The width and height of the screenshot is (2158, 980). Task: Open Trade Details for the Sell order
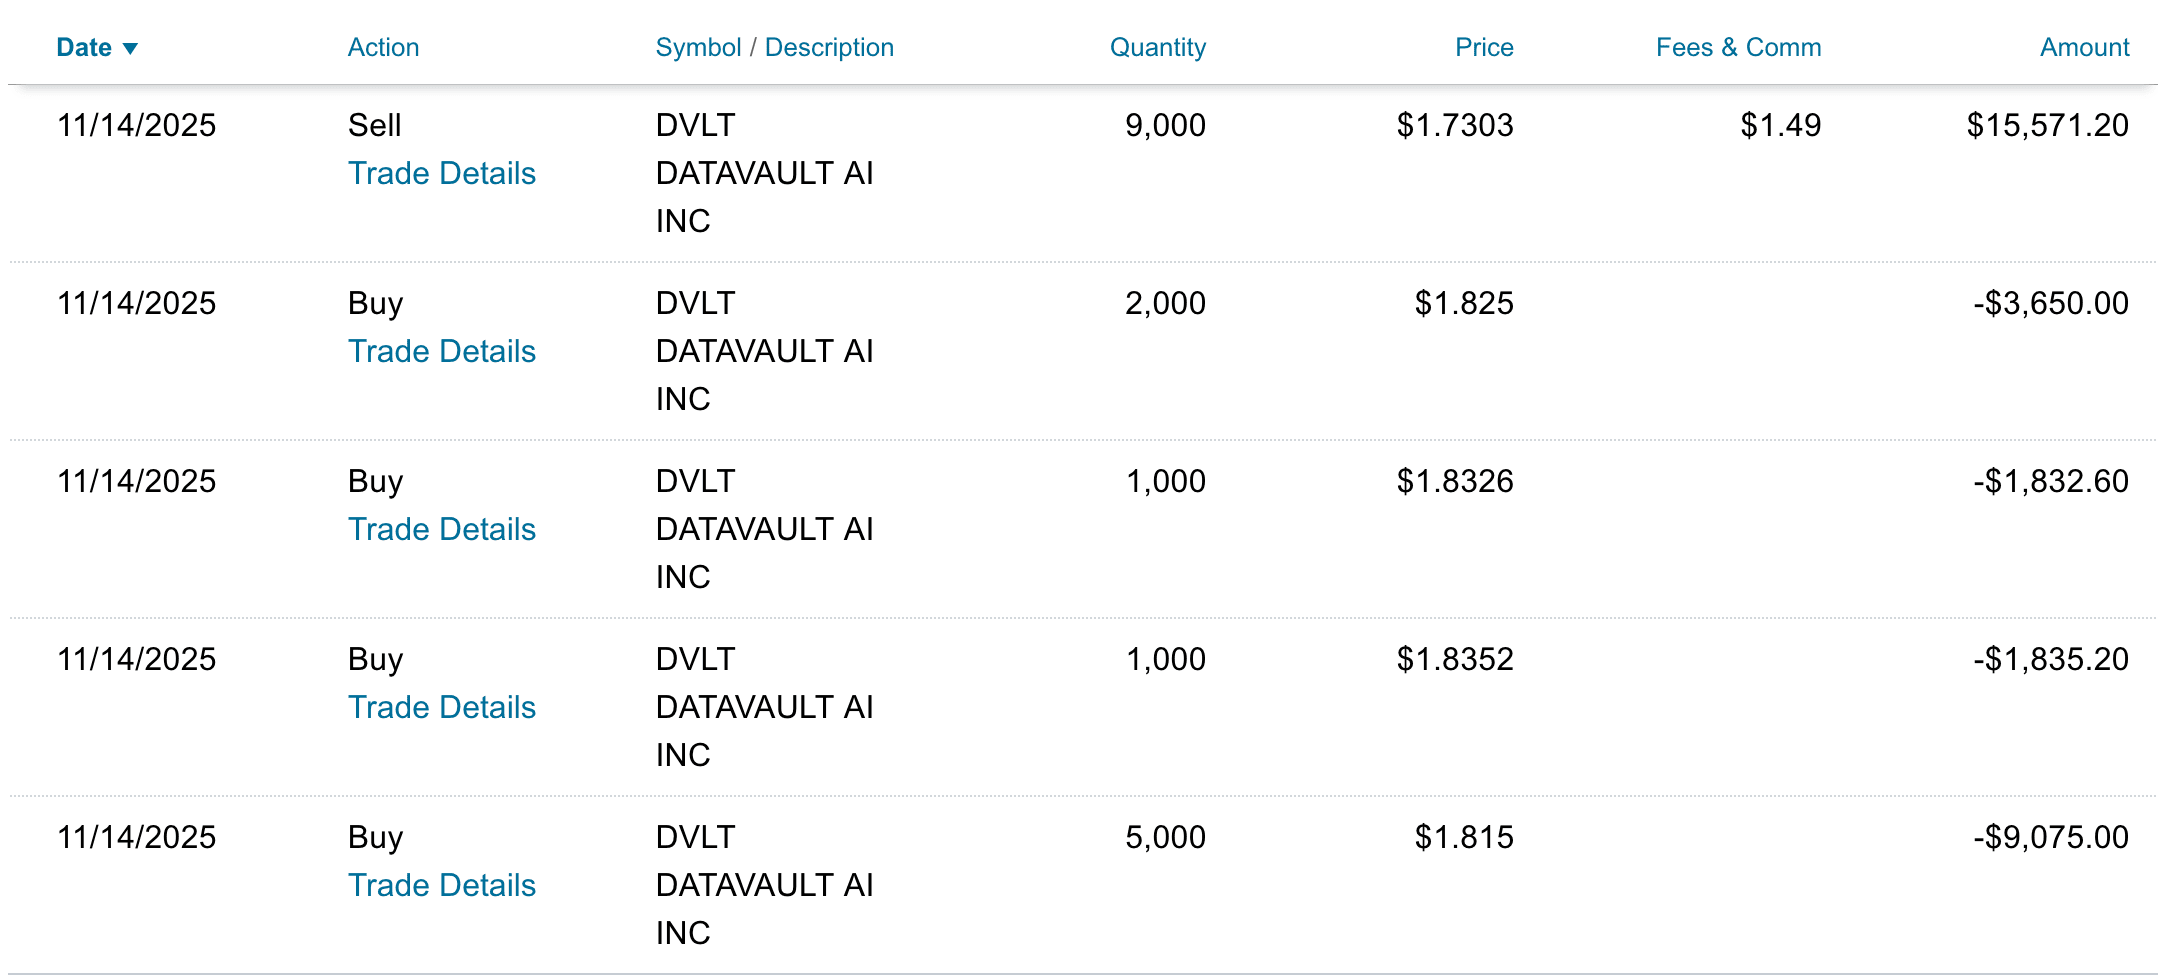click(442, 174)
